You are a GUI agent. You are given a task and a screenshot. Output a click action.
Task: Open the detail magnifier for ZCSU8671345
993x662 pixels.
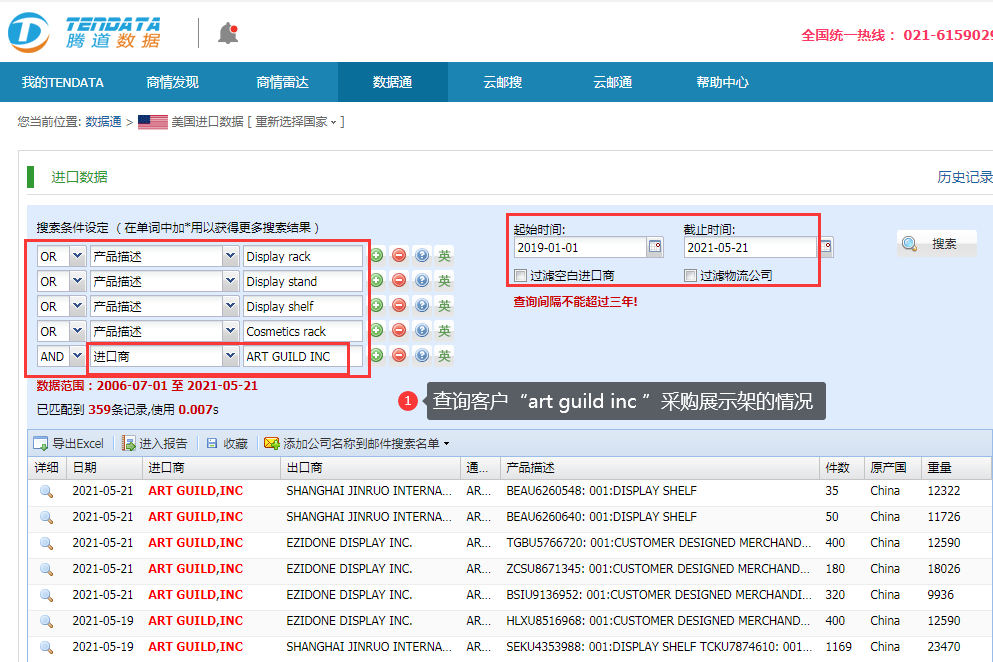[x=46, y=570]
